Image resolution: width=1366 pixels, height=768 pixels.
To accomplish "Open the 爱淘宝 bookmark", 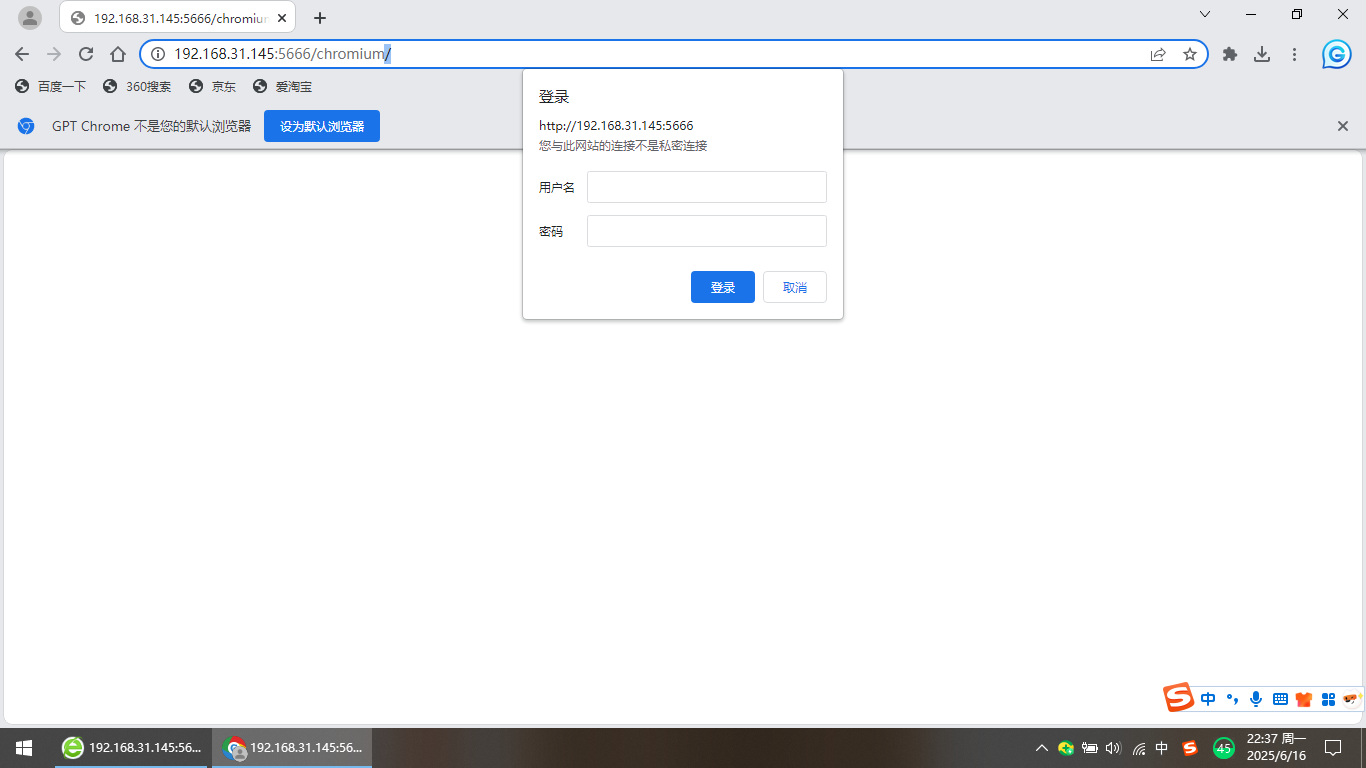I will coord(282,87).
